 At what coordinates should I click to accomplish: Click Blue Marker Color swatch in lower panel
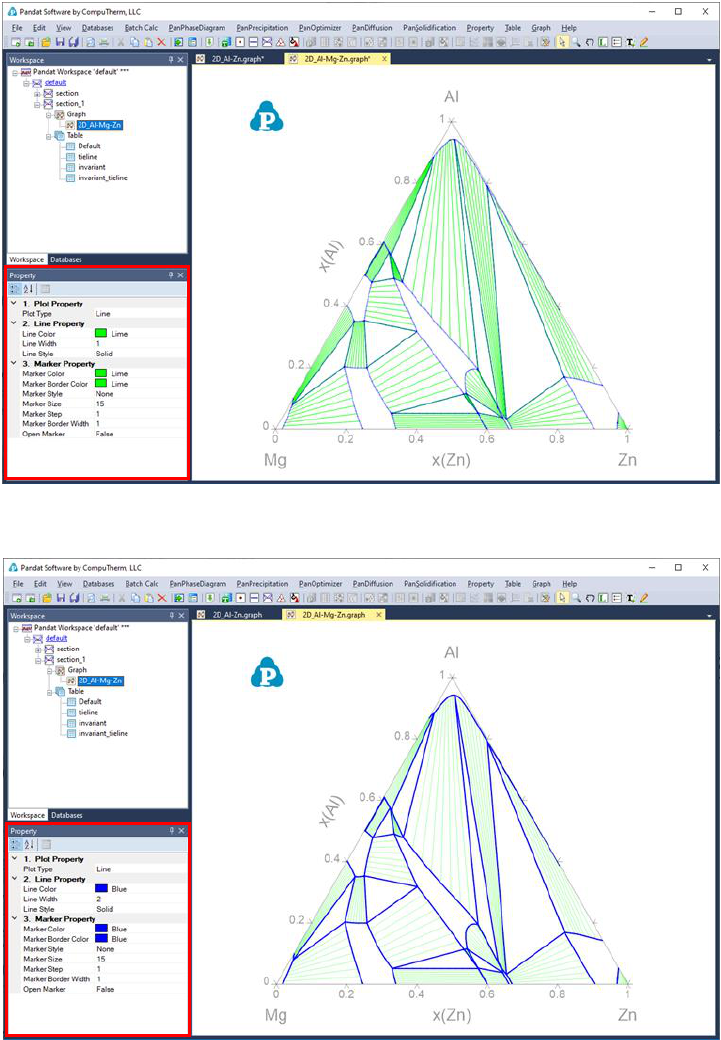tap(101, 929)
